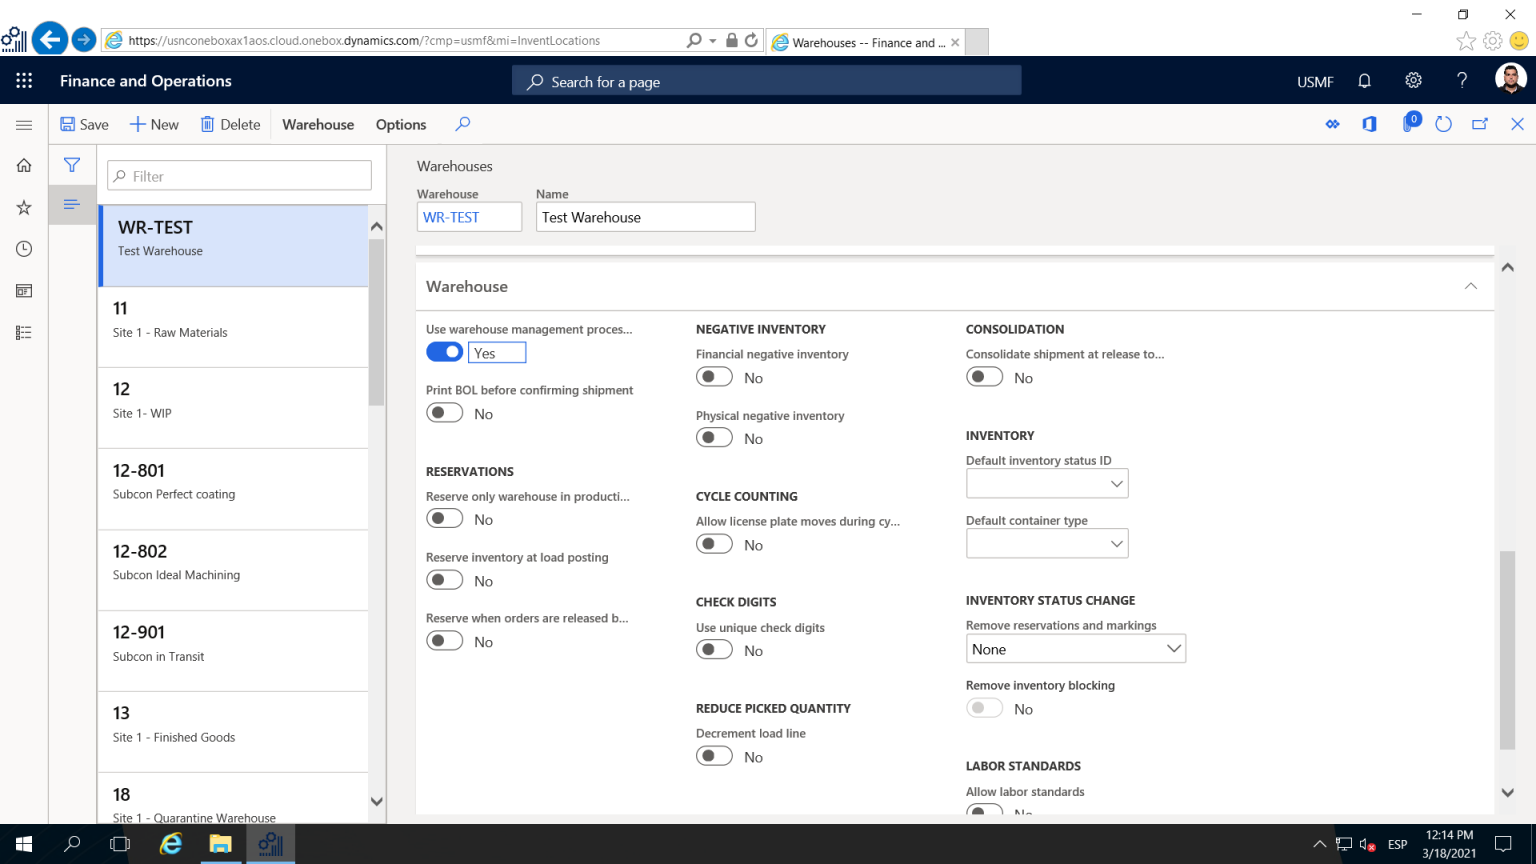1536x864 pixels.
Task: Open the Options menu
Action: 400,124
